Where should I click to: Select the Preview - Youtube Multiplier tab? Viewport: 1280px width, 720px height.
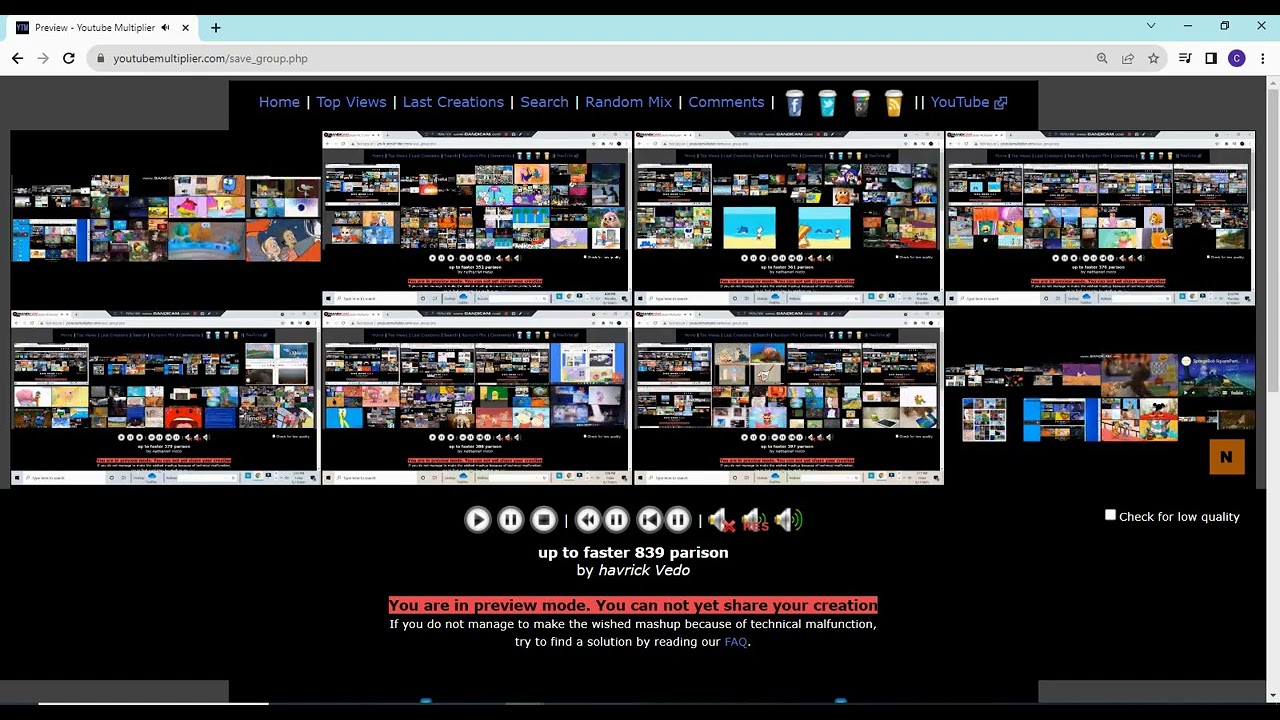(x=104, y=28)
